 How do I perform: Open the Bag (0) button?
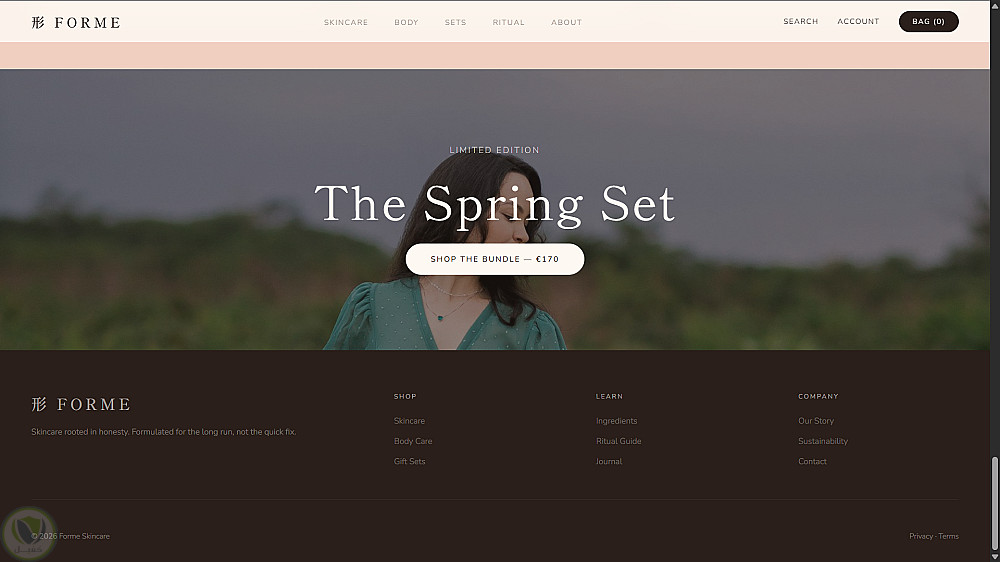click(x=929, y=22)
